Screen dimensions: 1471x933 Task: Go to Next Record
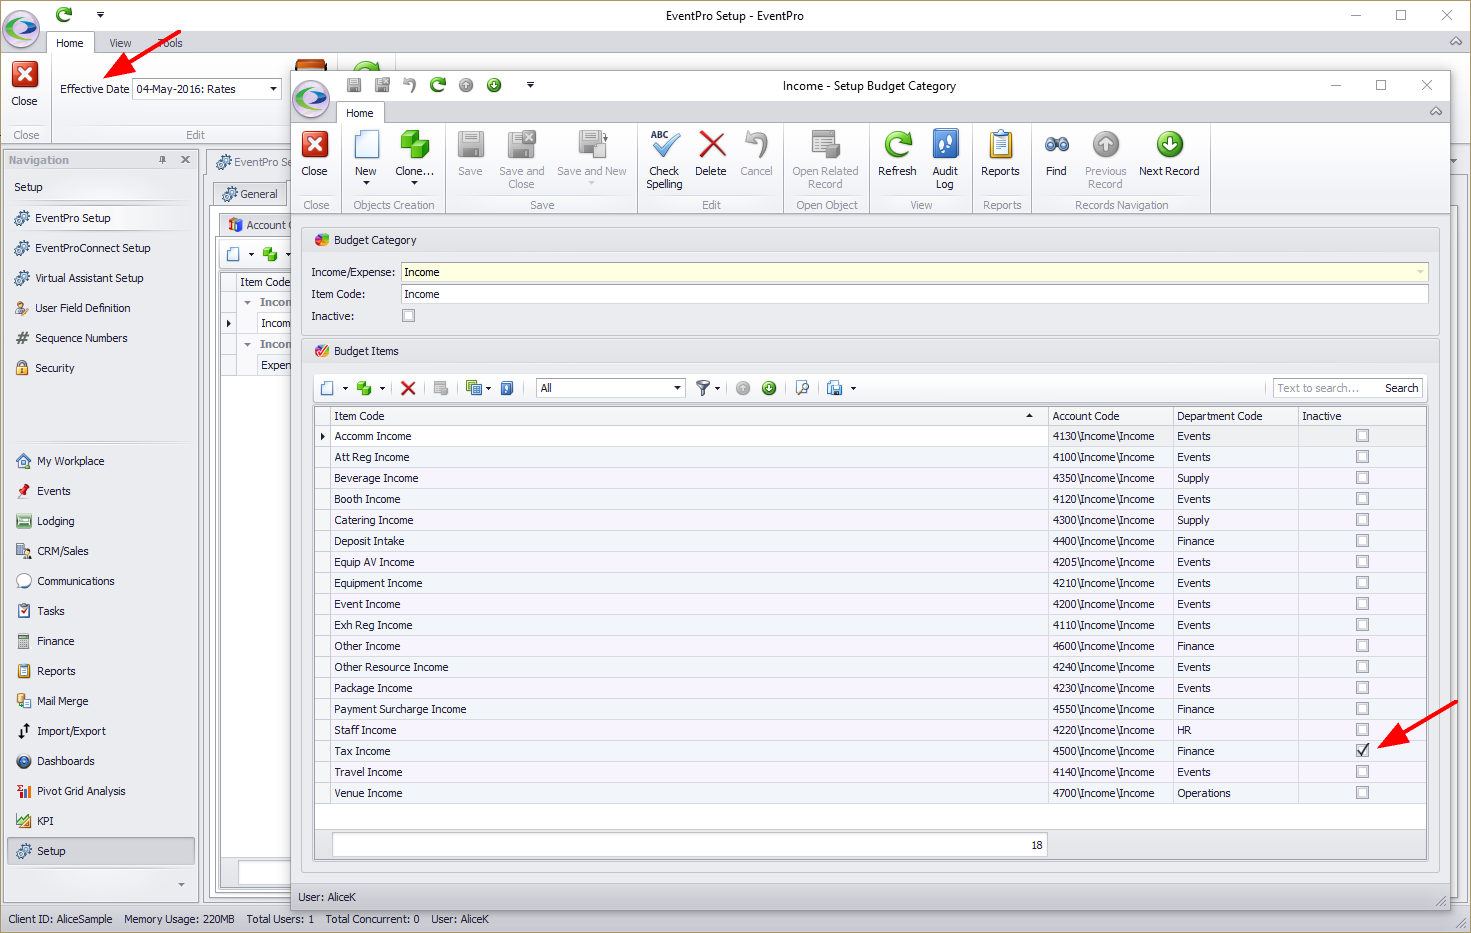[1169, 154]
